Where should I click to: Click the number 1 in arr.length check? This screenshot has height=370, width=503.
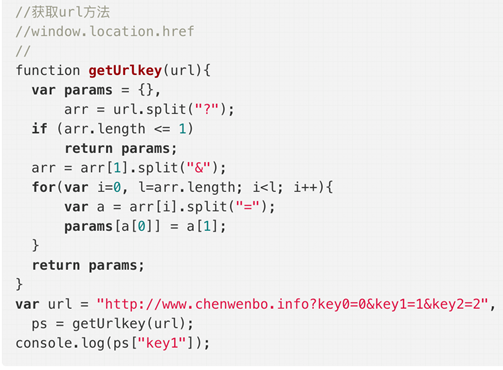(x=182, y=129)
